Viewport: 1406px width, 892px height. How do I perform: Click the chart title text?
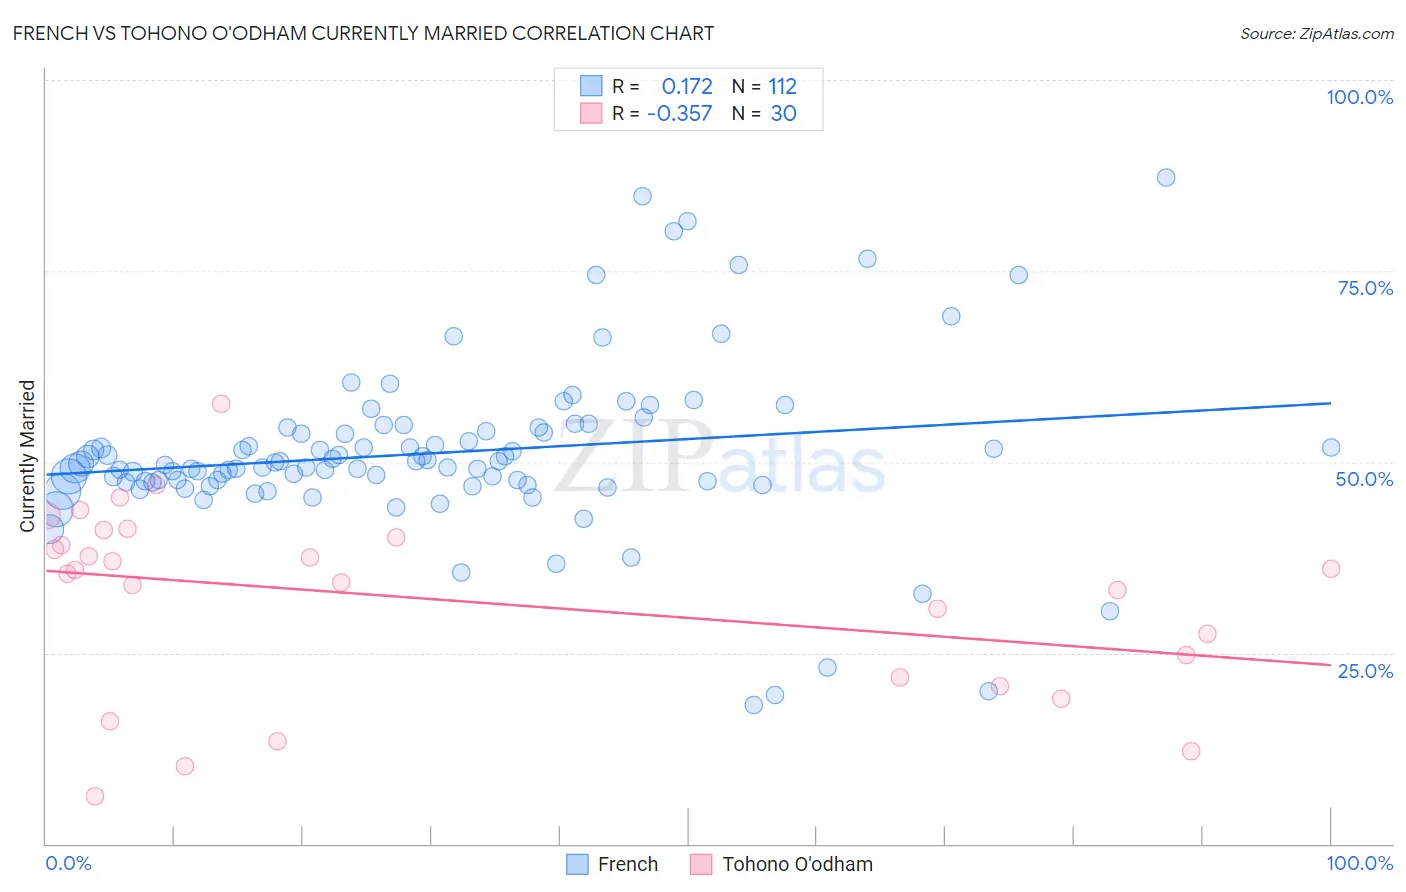point(363,33)
